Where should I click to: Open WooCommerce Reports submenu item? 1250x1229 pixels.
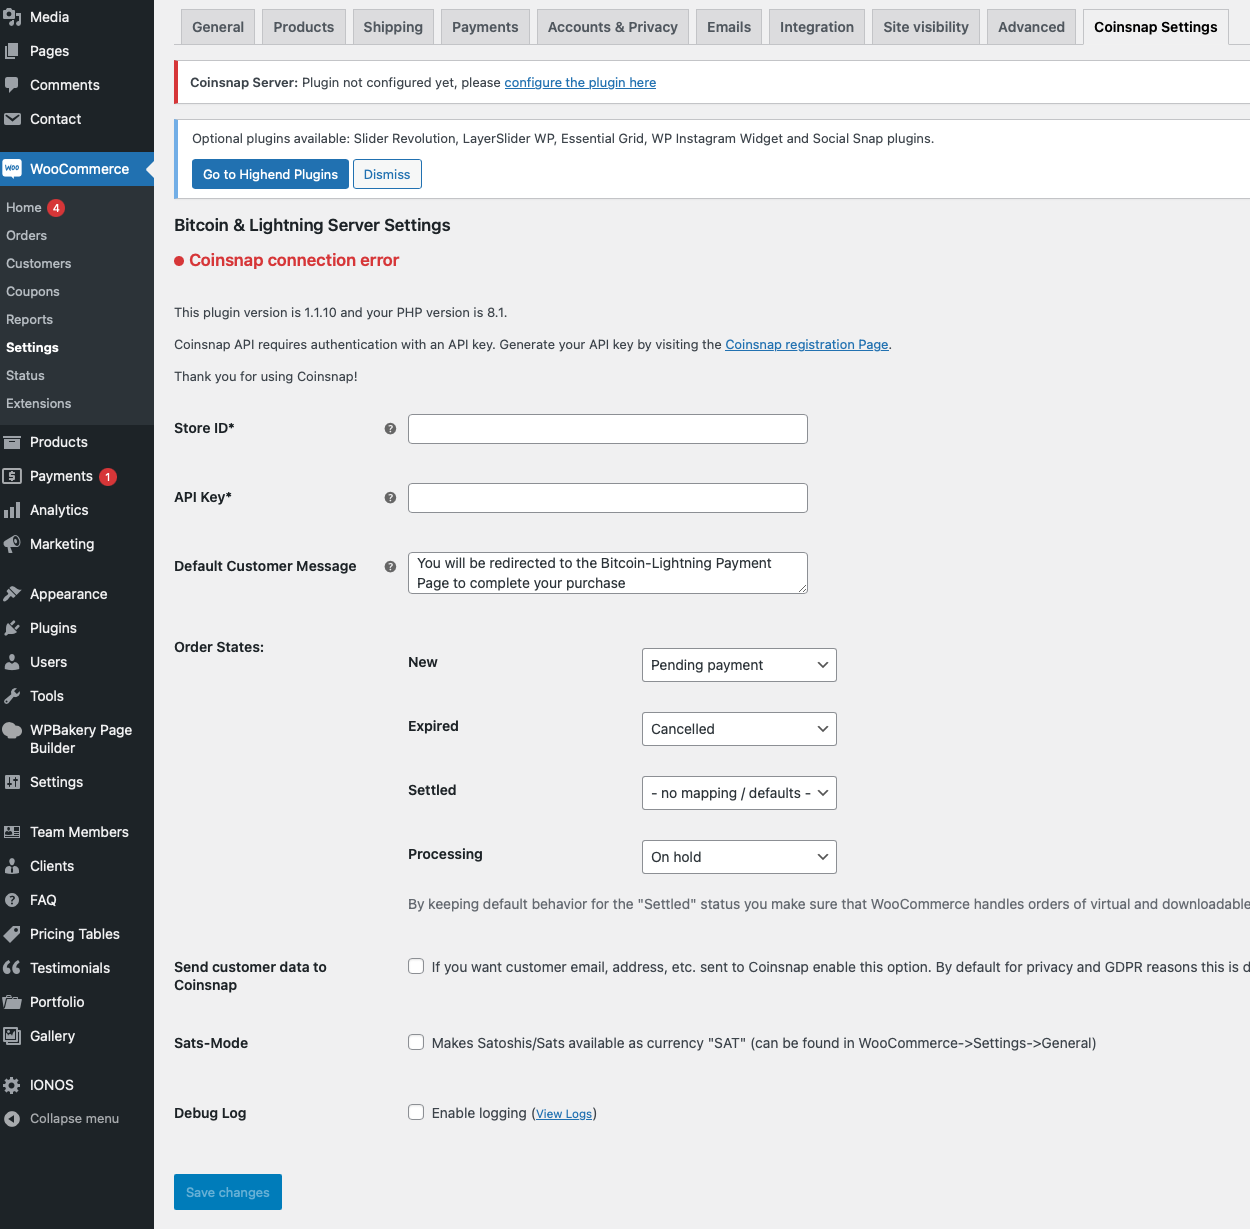click(30, 320)
